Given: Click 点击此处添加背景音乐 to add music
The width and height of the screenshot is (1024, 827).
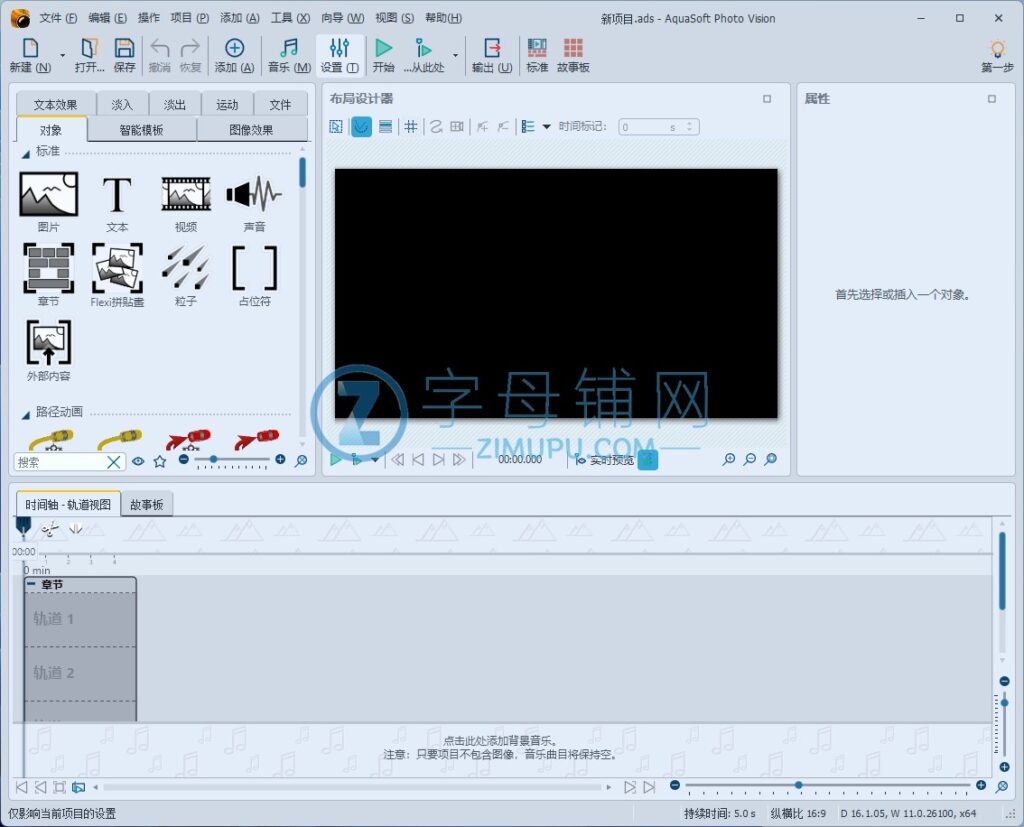Looking at the screenshot, I should [500, 741].
